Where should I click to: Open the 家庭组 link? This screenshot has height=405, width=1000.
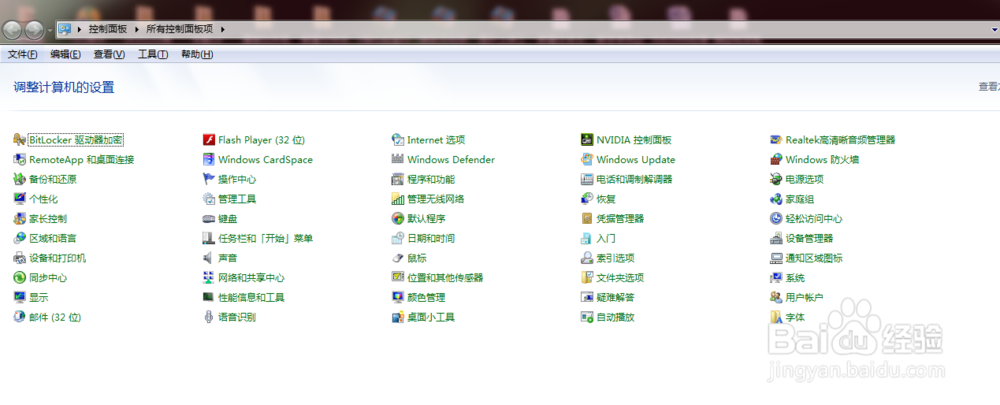pyautogui.click(x=800, y=200)
